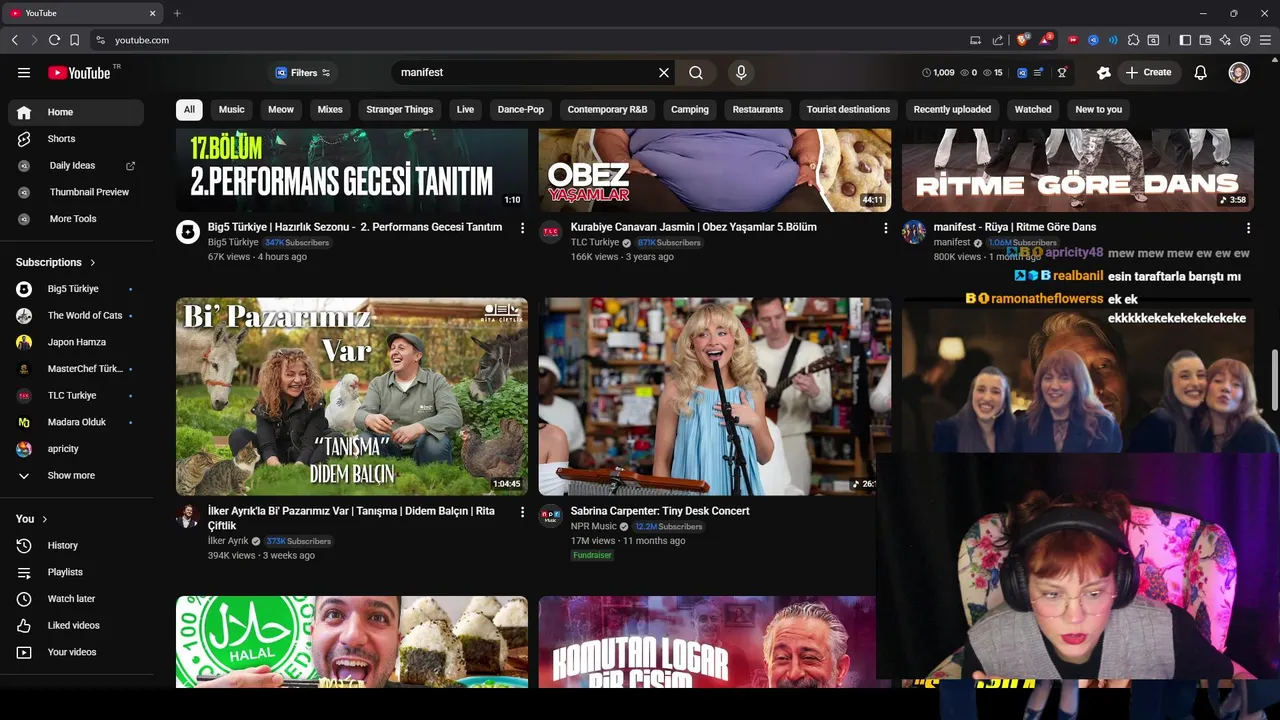1280x720 pixels.
Task: Open options menu for İlker Ayrık video
Action: point(522,512)
